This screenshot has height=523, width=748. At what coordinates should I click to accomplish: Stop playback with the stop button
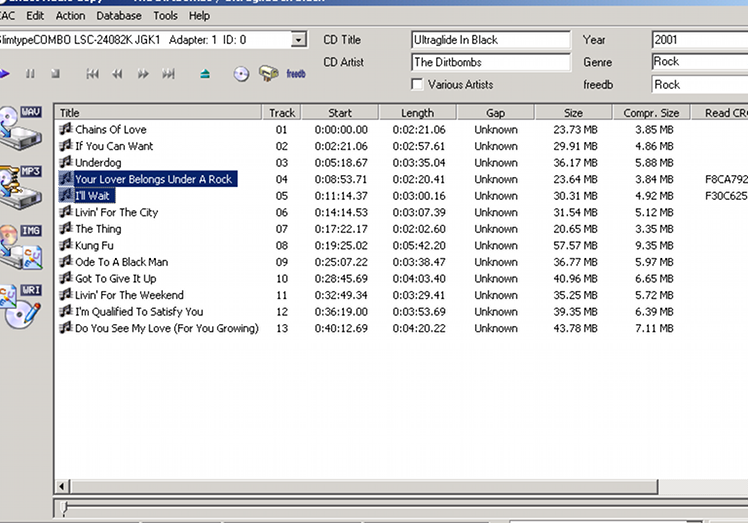[55, 73]
